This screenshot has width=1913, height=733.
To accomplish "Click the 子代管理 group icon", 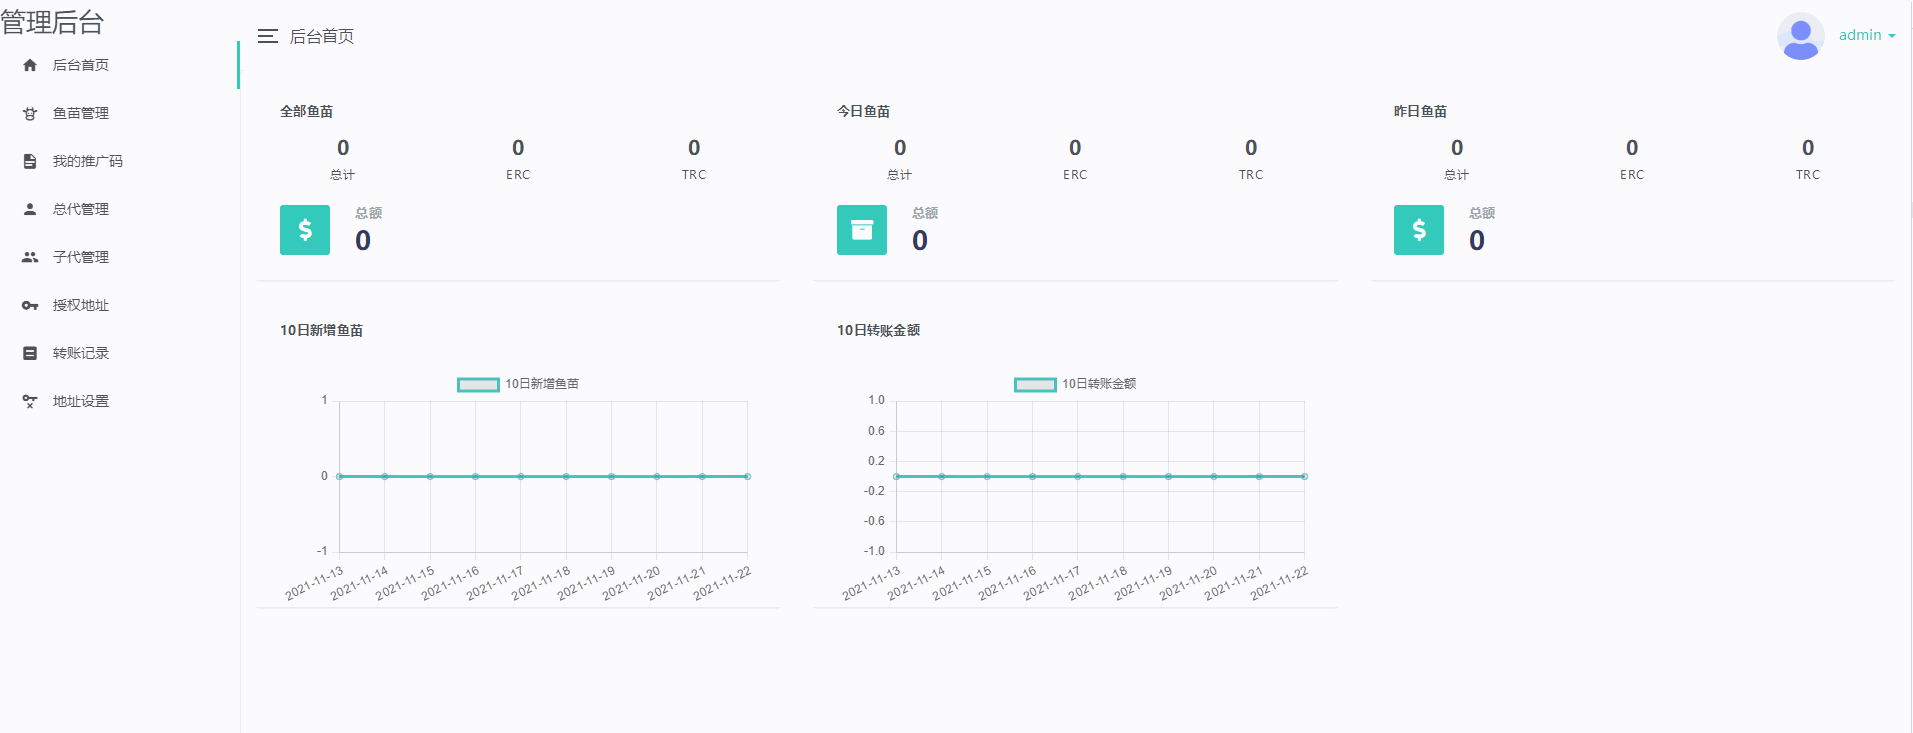I will point(30,257).
